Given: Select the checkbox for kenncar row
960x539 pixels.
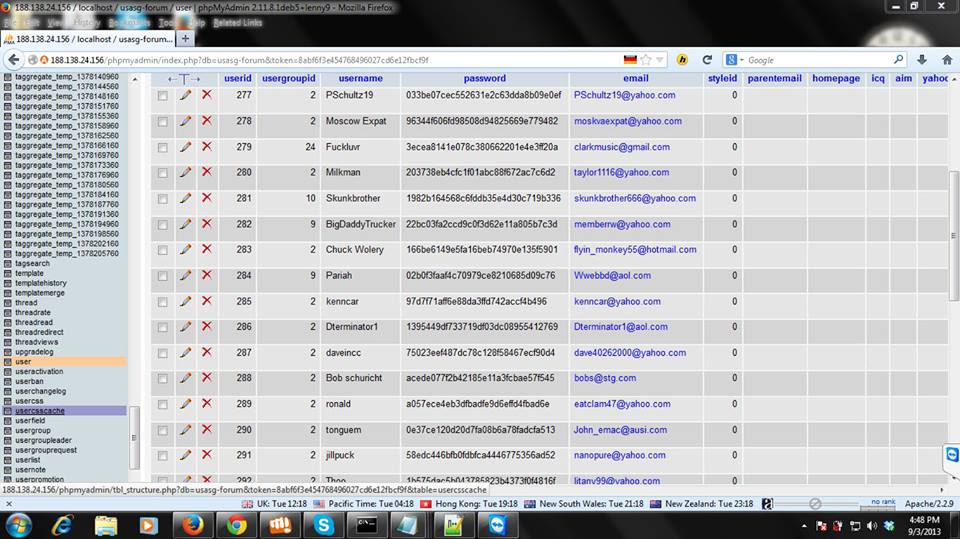Looking at the screenshot, I should tap(162, 302).
